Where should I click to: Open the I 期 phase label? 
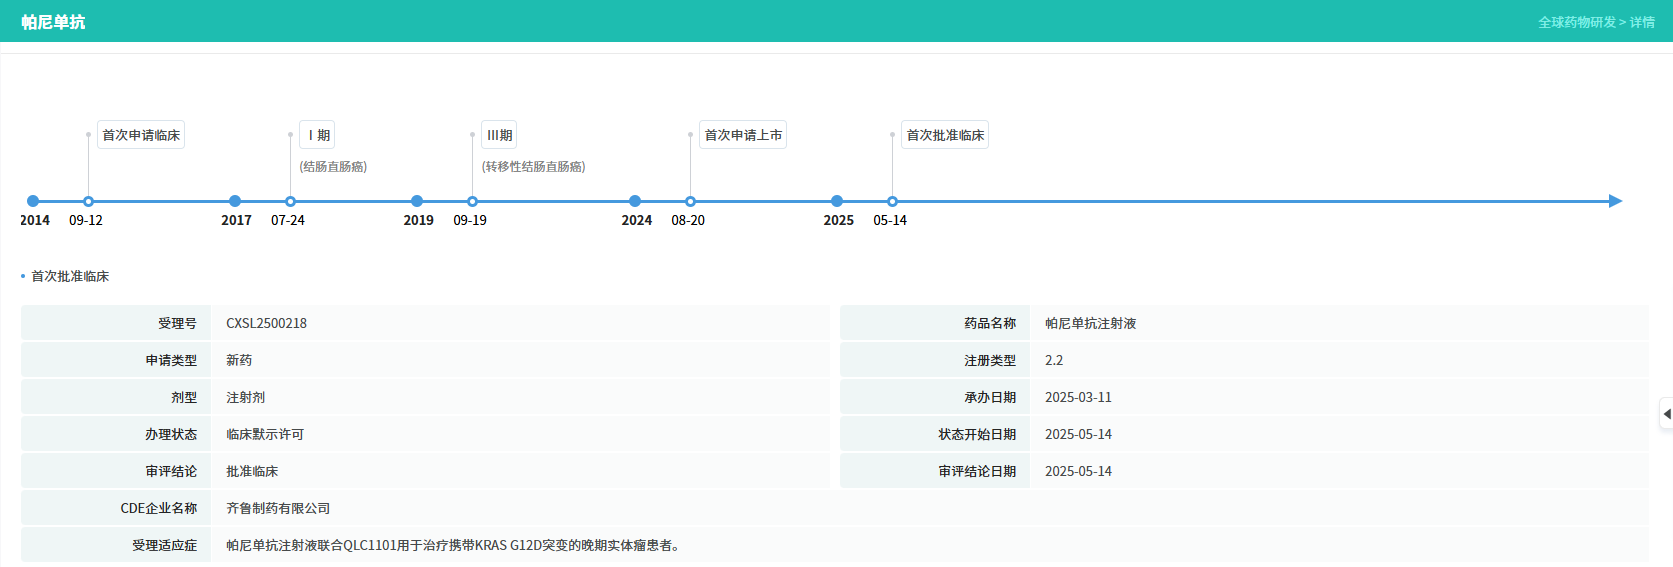pyautogui.click(x=317, y=135)
